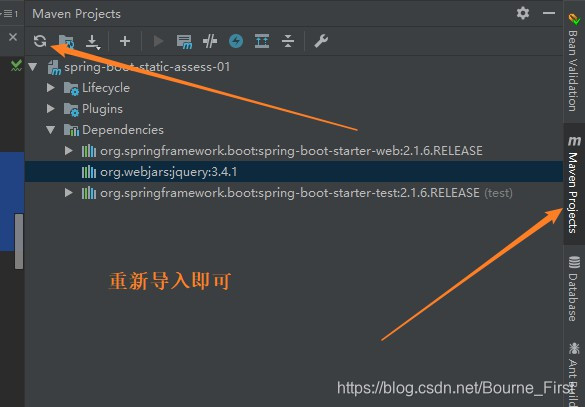Open the Maven Projects panel gear menu
The width and height of the screenshot is (585, 407).
click(523, 13)
